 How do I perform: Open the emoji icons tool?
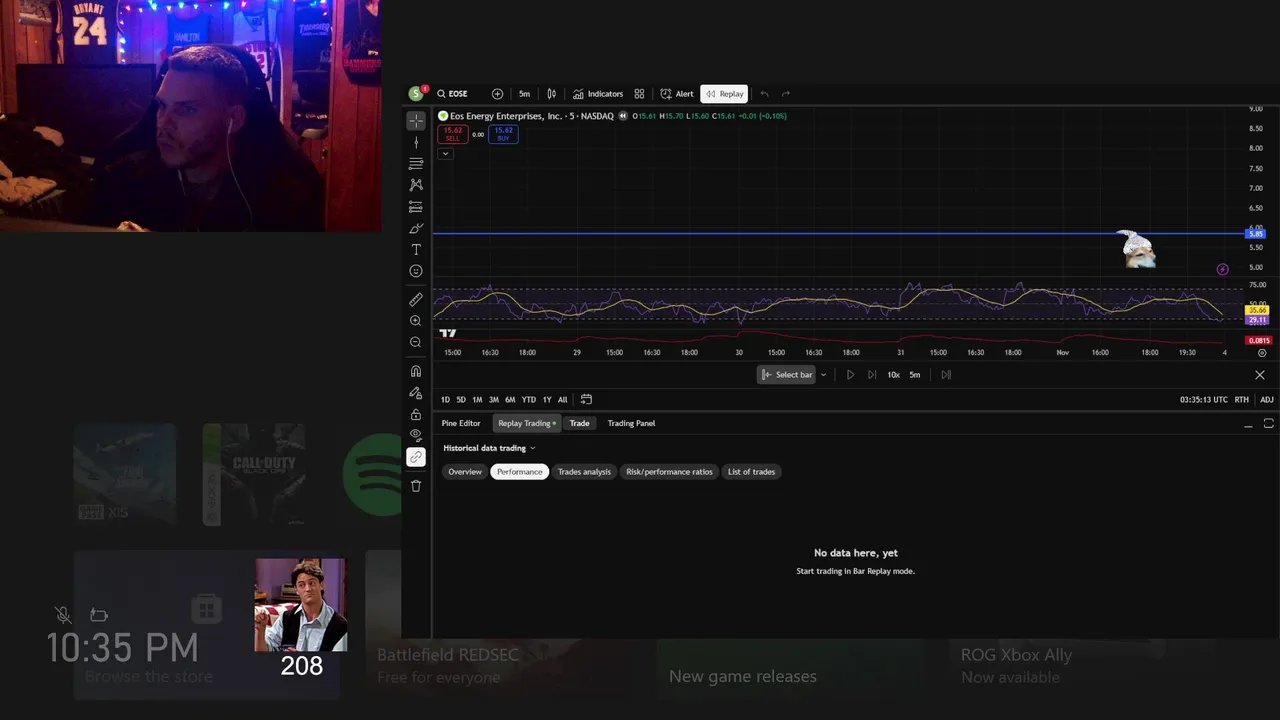(416, 271)
